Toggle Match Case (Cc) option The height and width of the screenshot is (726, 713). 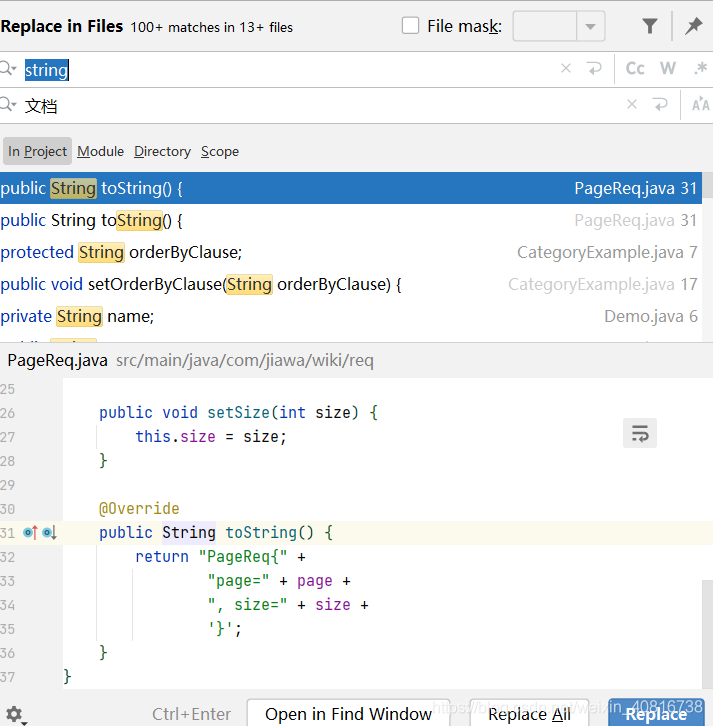(635, 69)
